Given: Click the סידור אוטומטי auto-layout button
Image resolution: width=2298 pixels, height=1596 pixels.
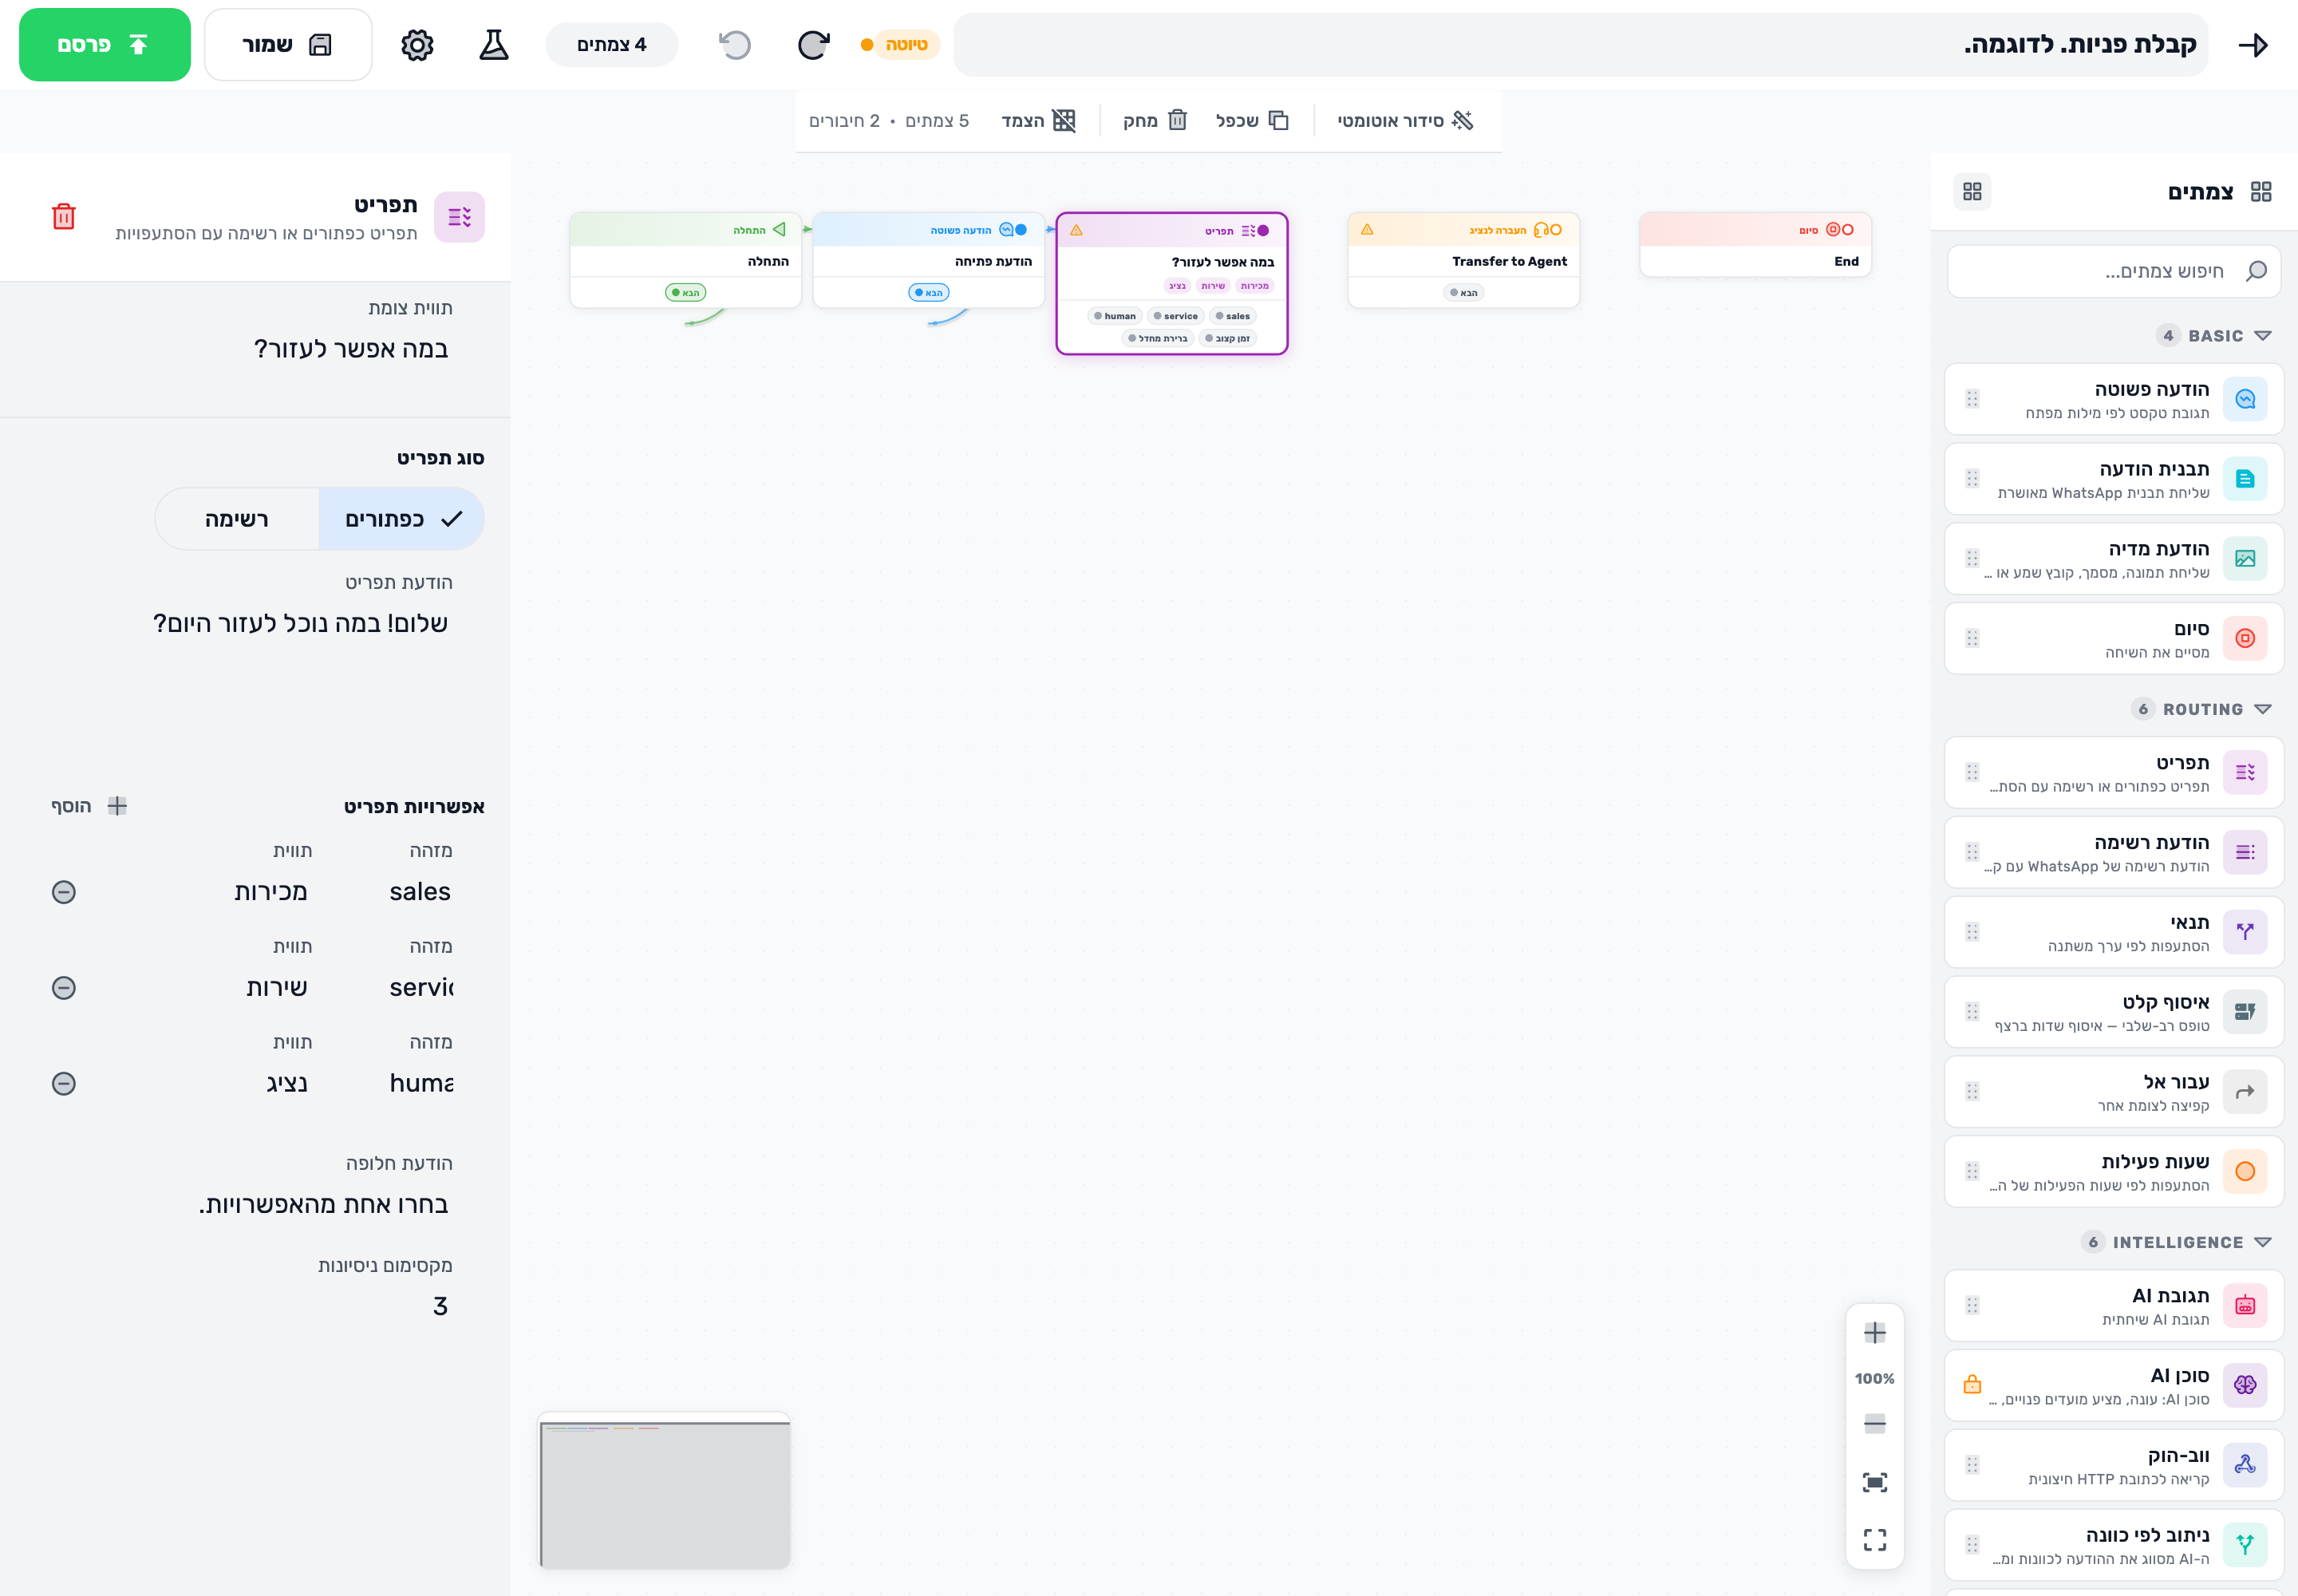Looking at the screenshot, I should pyautogui.click(x=1405, y=121).
